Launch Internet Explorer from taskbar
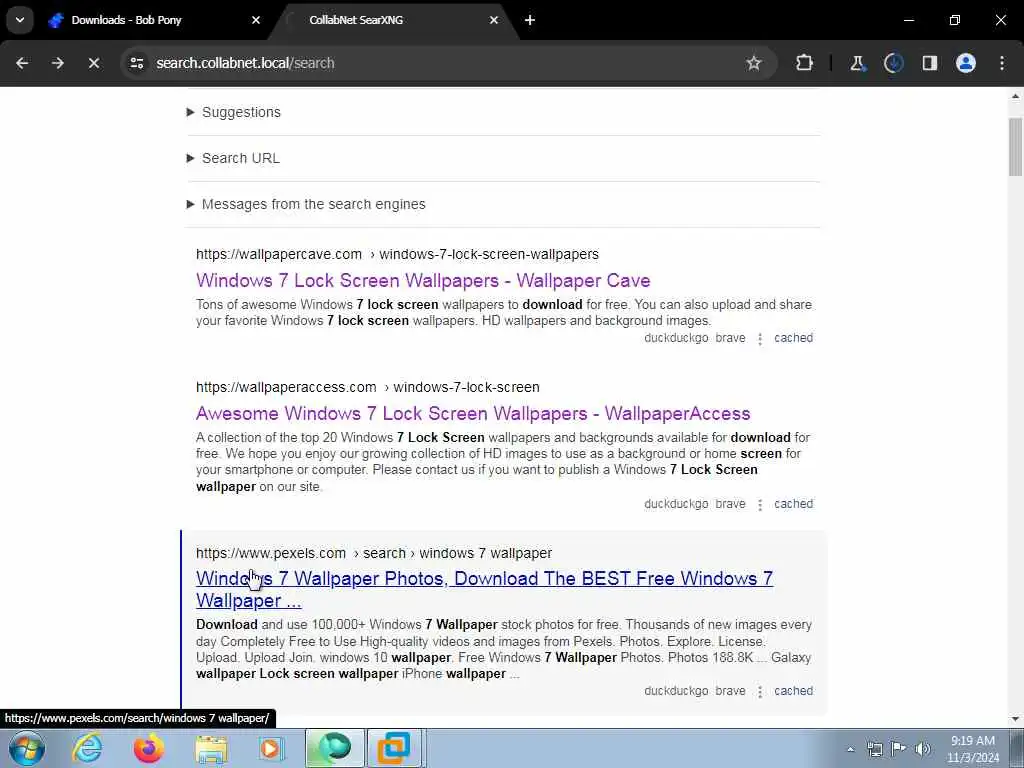Viewport: 1024px width, 768px height. tap(87, 748)
